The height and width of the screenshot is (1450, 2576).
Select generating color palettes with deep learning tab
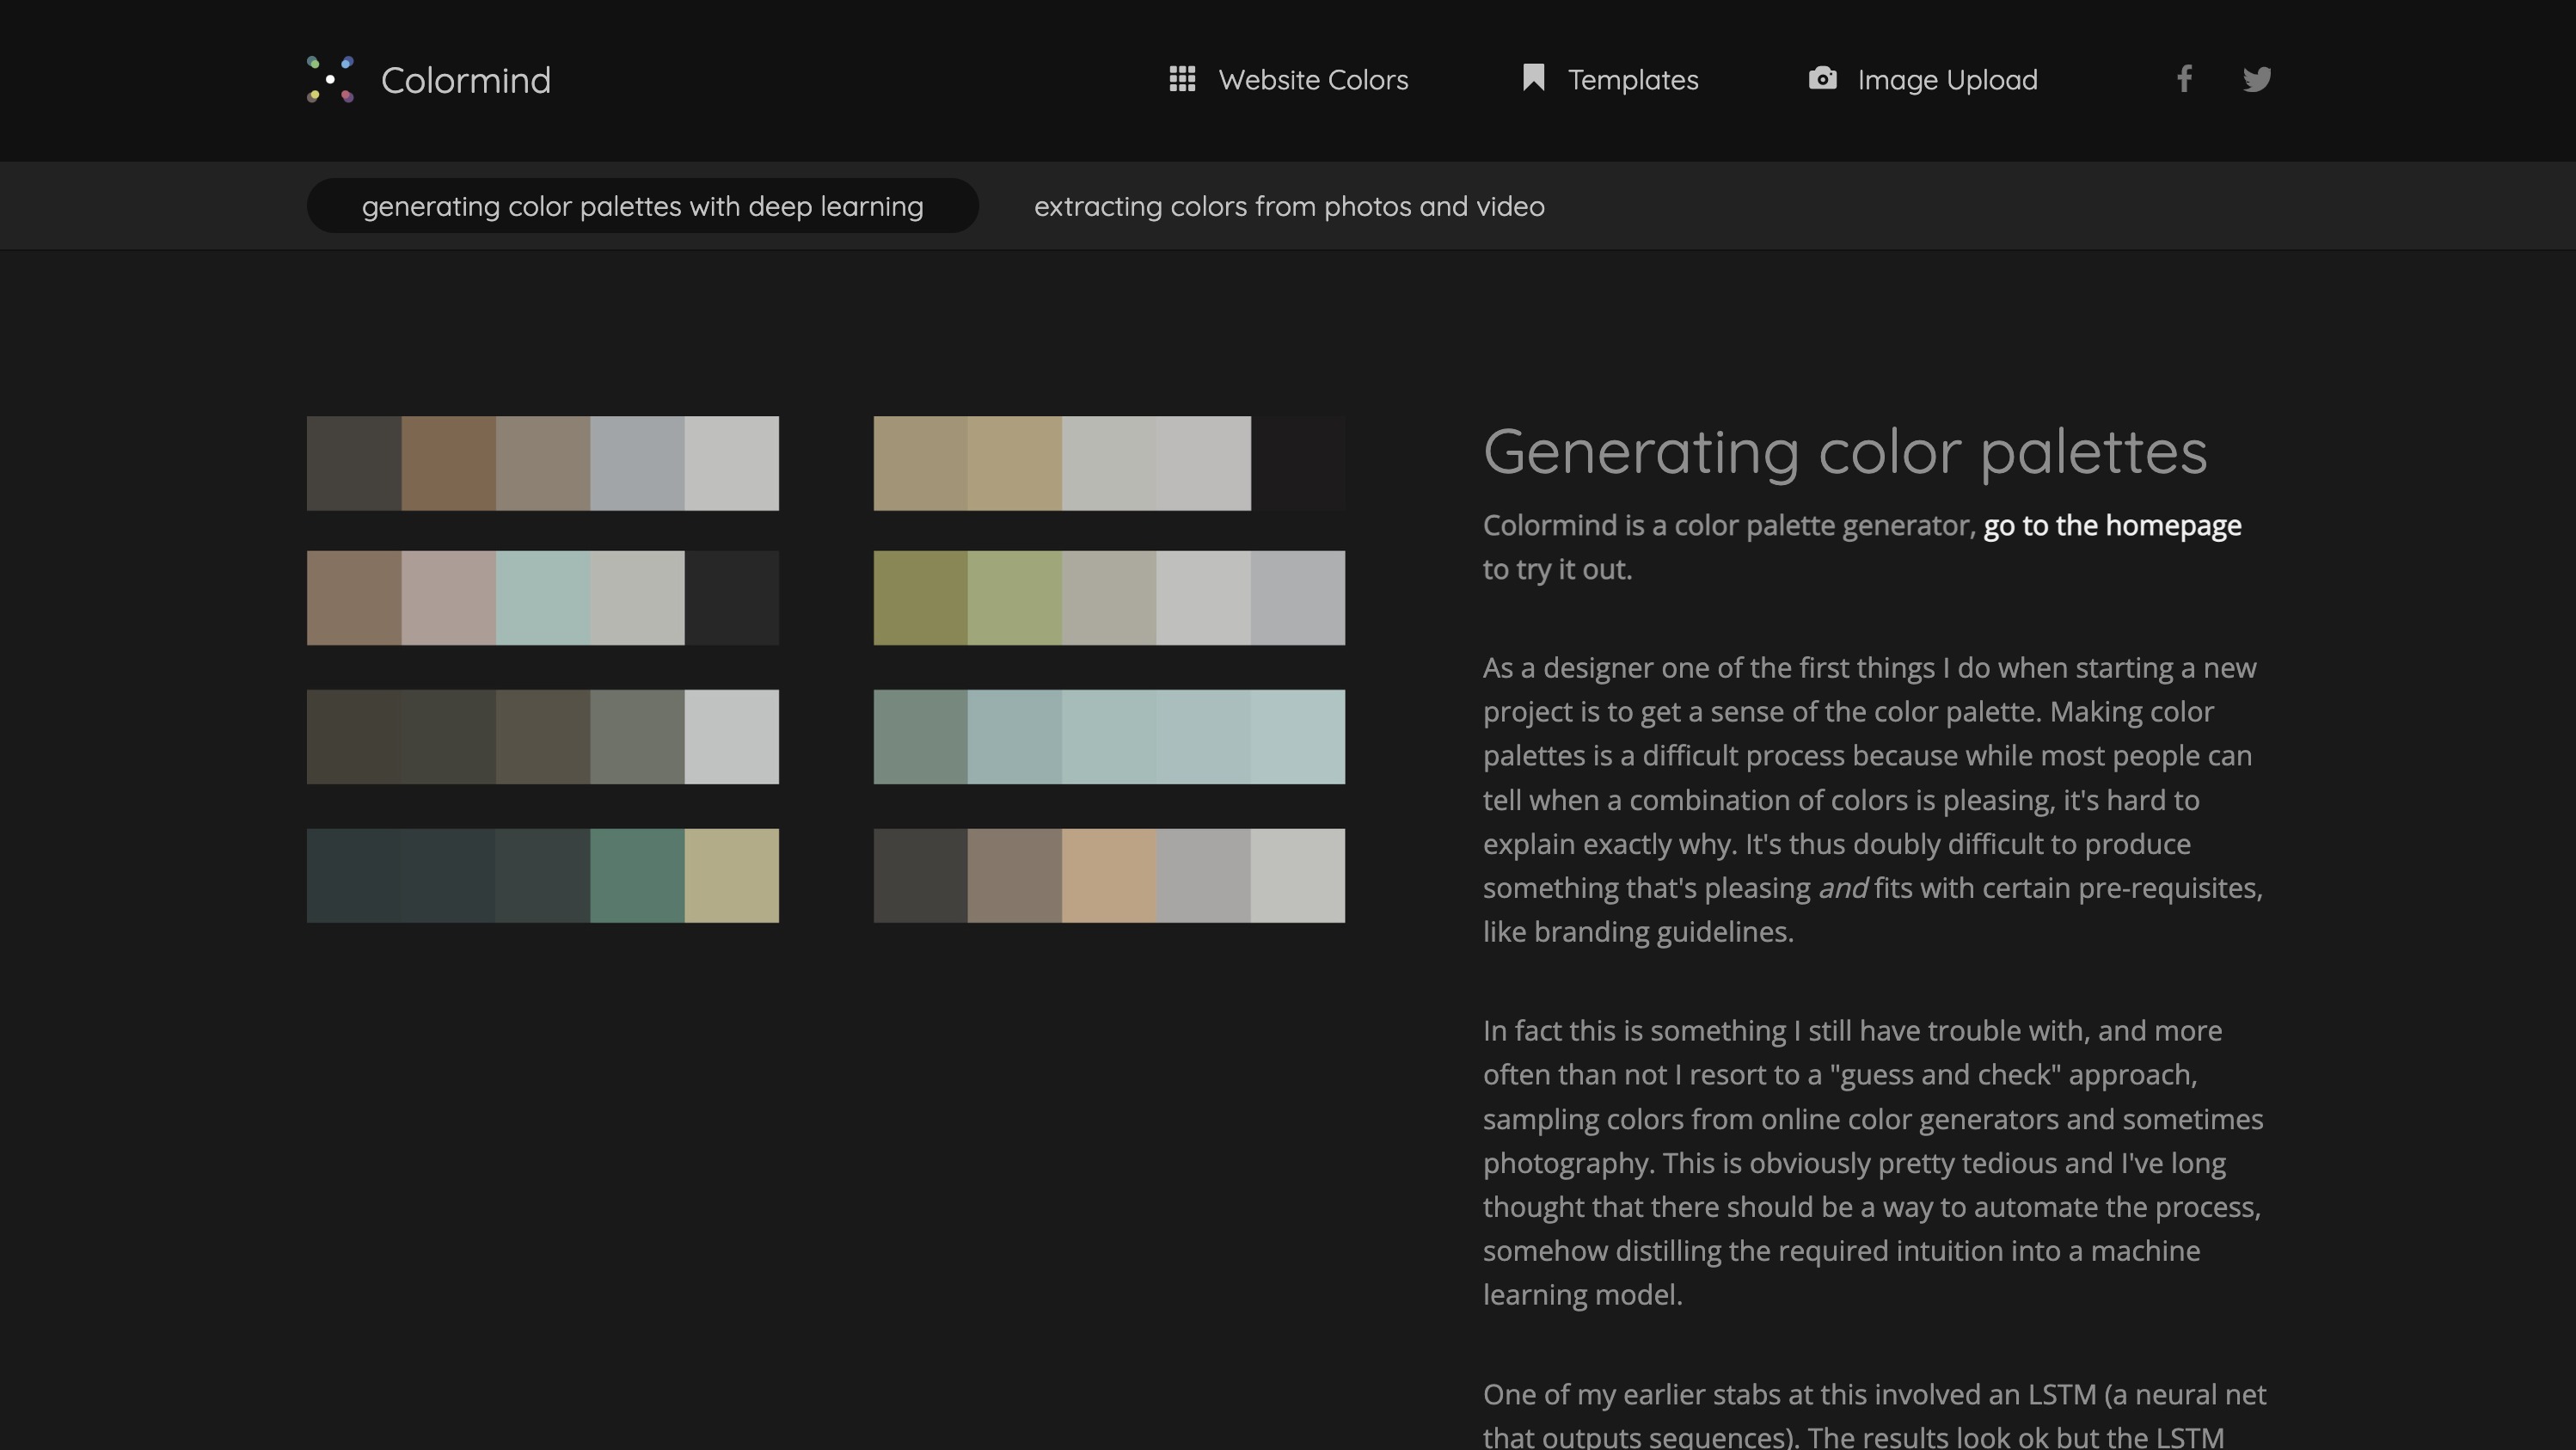(642, 206)
